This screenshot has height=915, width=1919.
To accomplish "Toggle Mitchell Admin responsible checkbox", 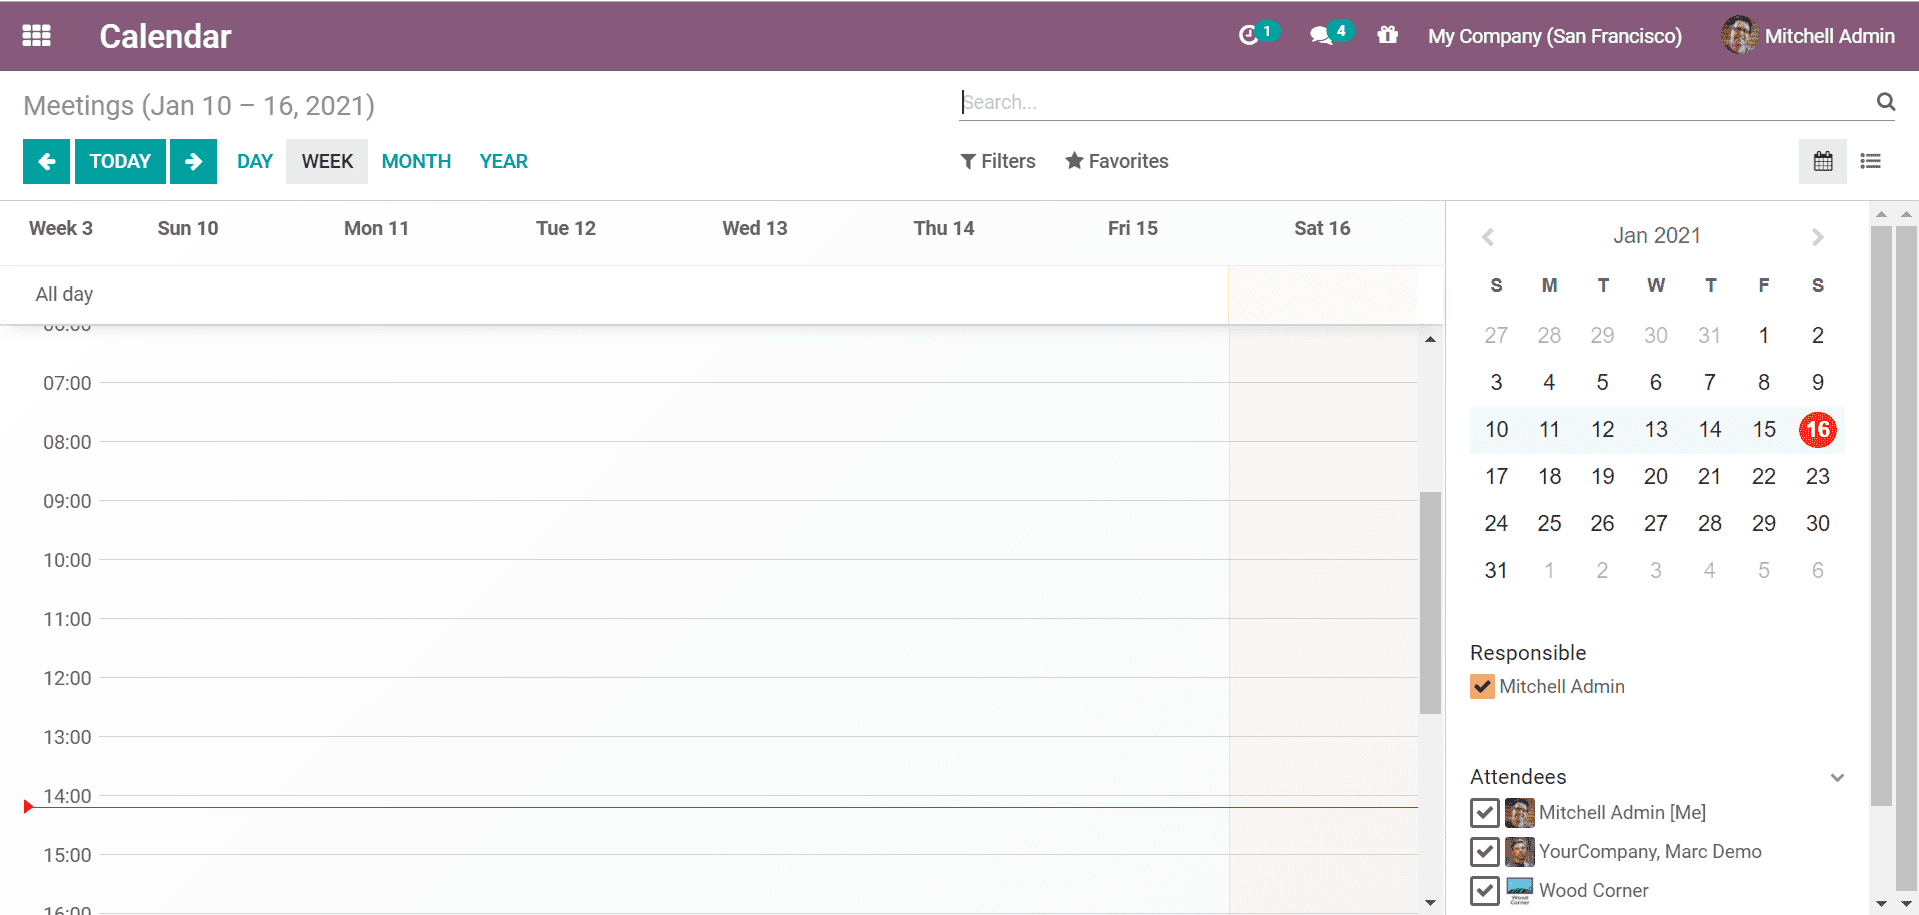I will point(1482,687).
